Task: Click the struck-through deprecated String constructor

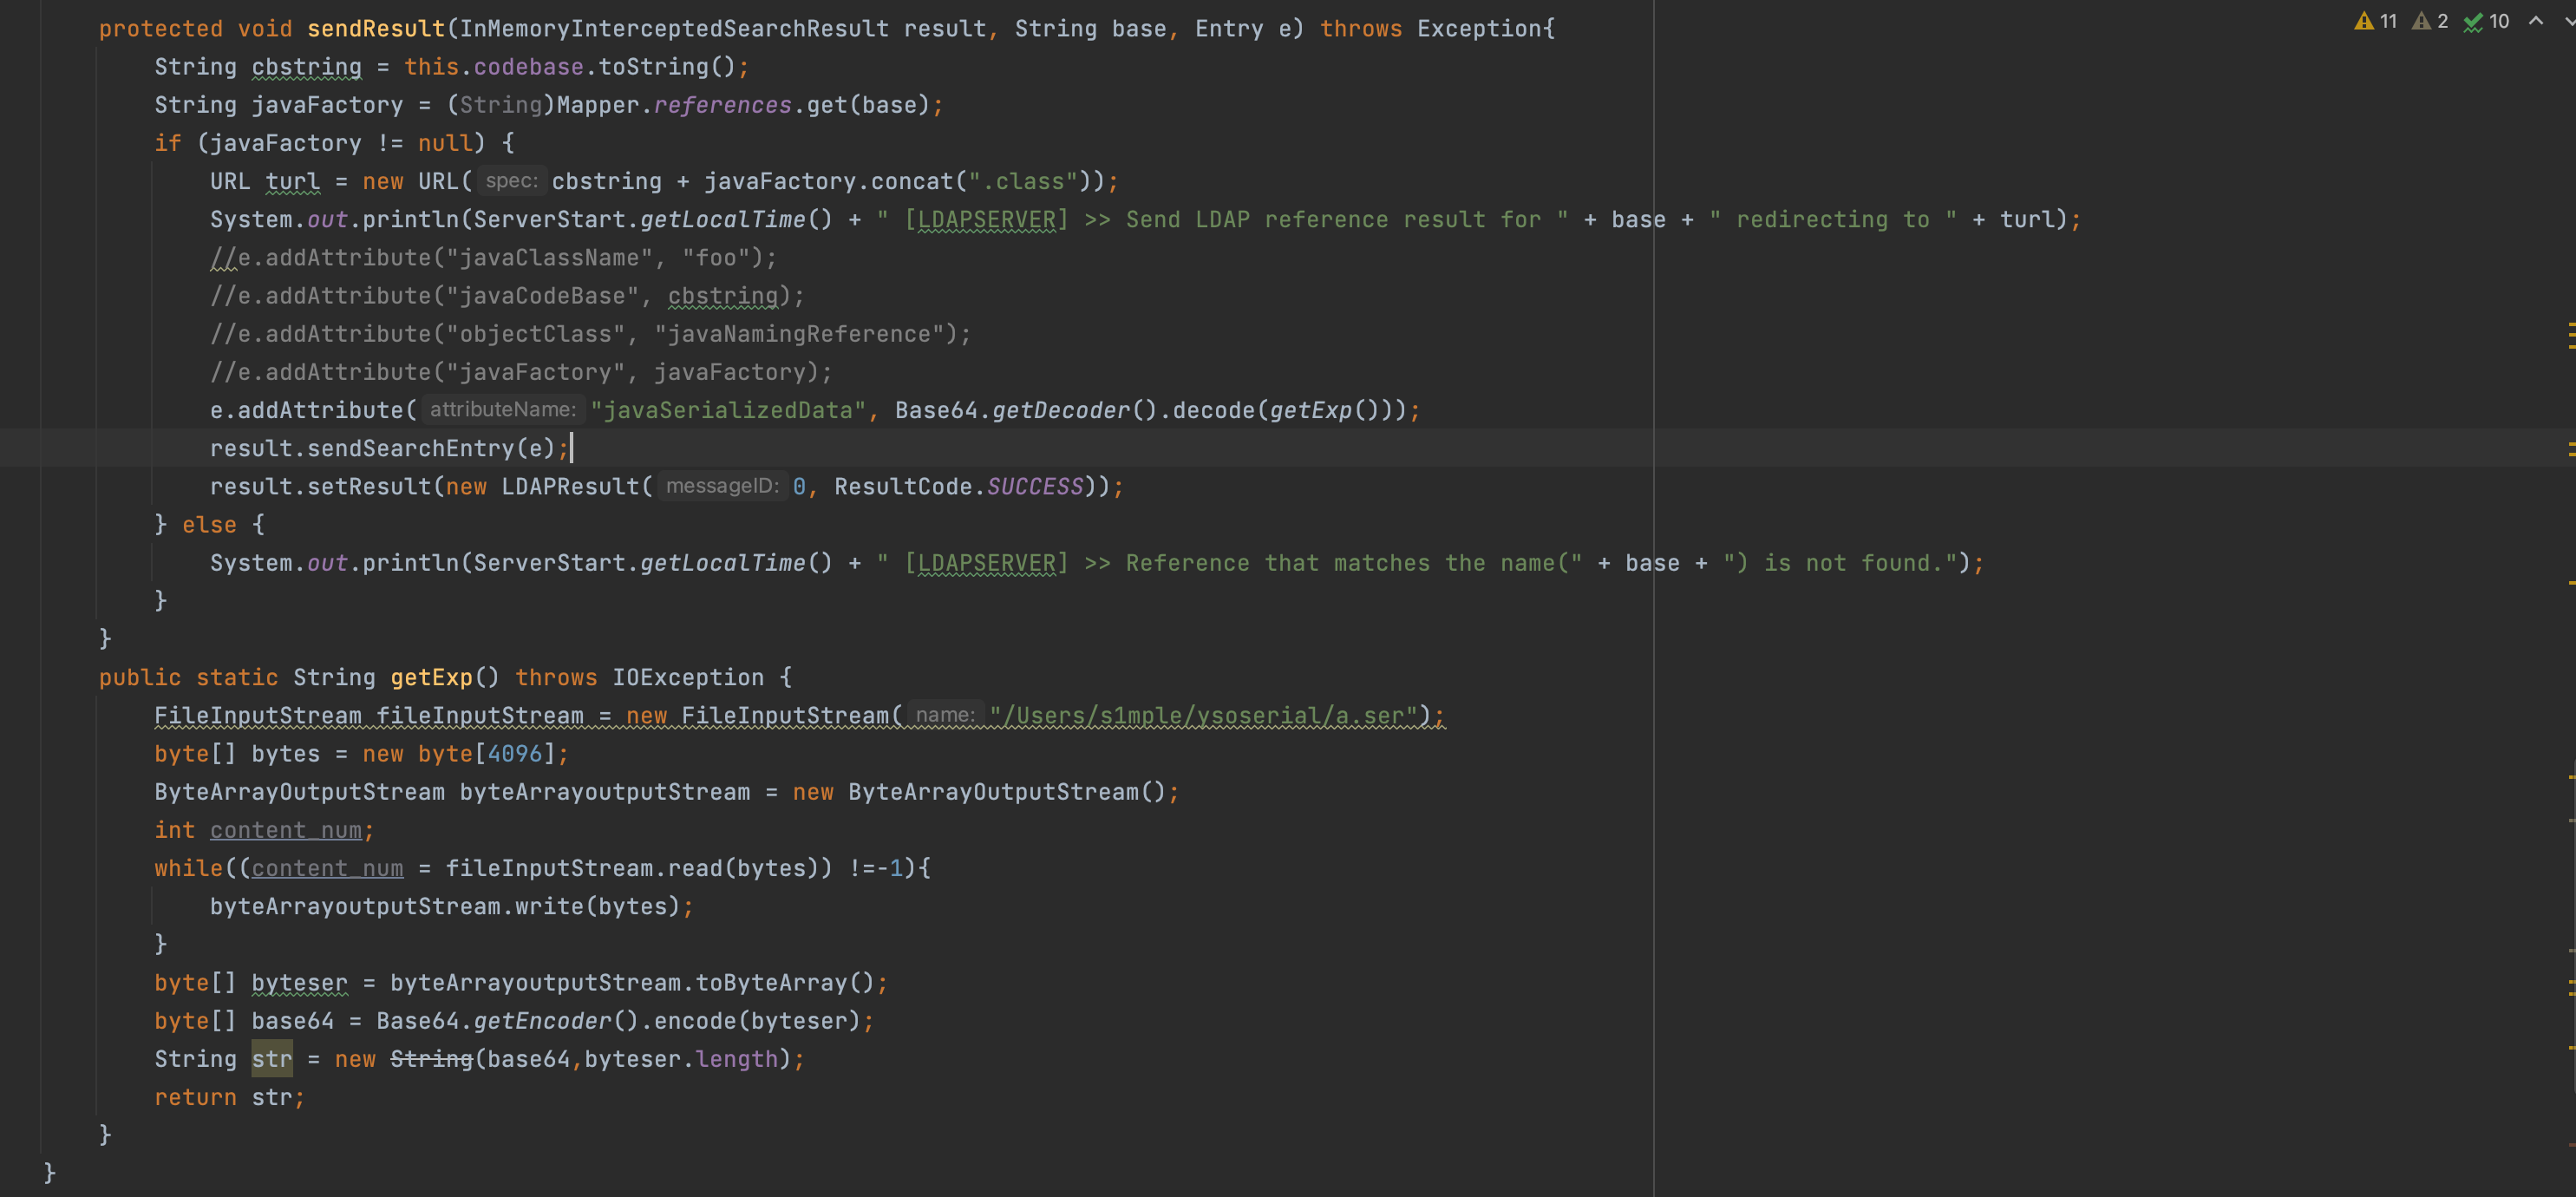Action: (431, 1059)
